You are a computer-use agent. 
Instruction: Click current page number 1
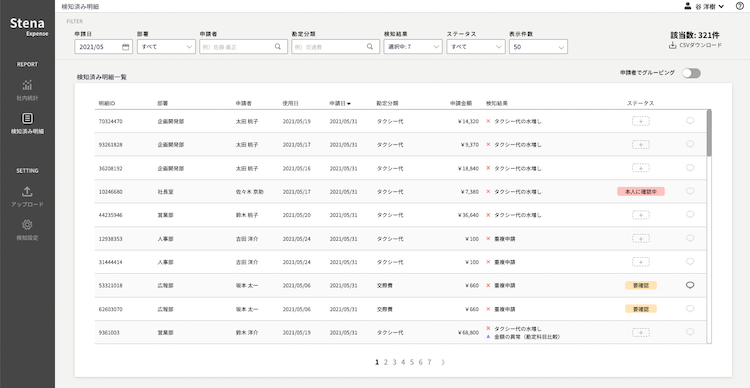tap(377, 362)
